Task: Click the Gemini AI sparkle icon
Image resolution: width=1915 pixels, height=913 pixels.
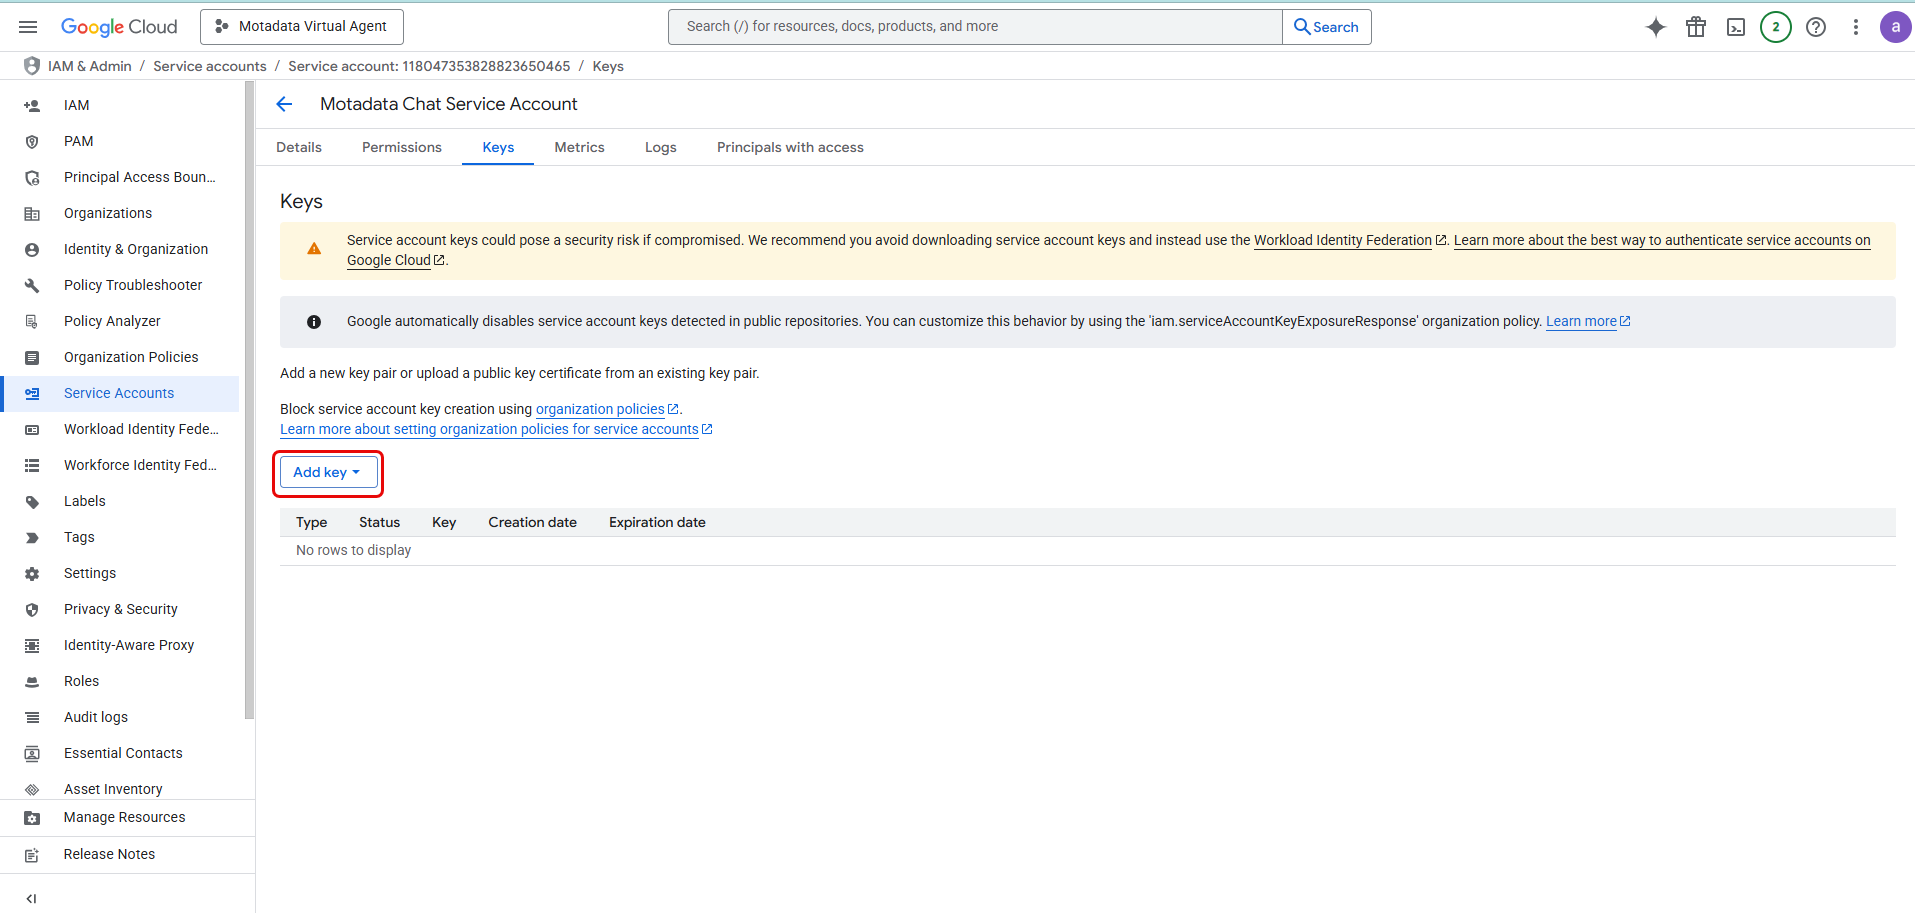Action: [1656, 27]
